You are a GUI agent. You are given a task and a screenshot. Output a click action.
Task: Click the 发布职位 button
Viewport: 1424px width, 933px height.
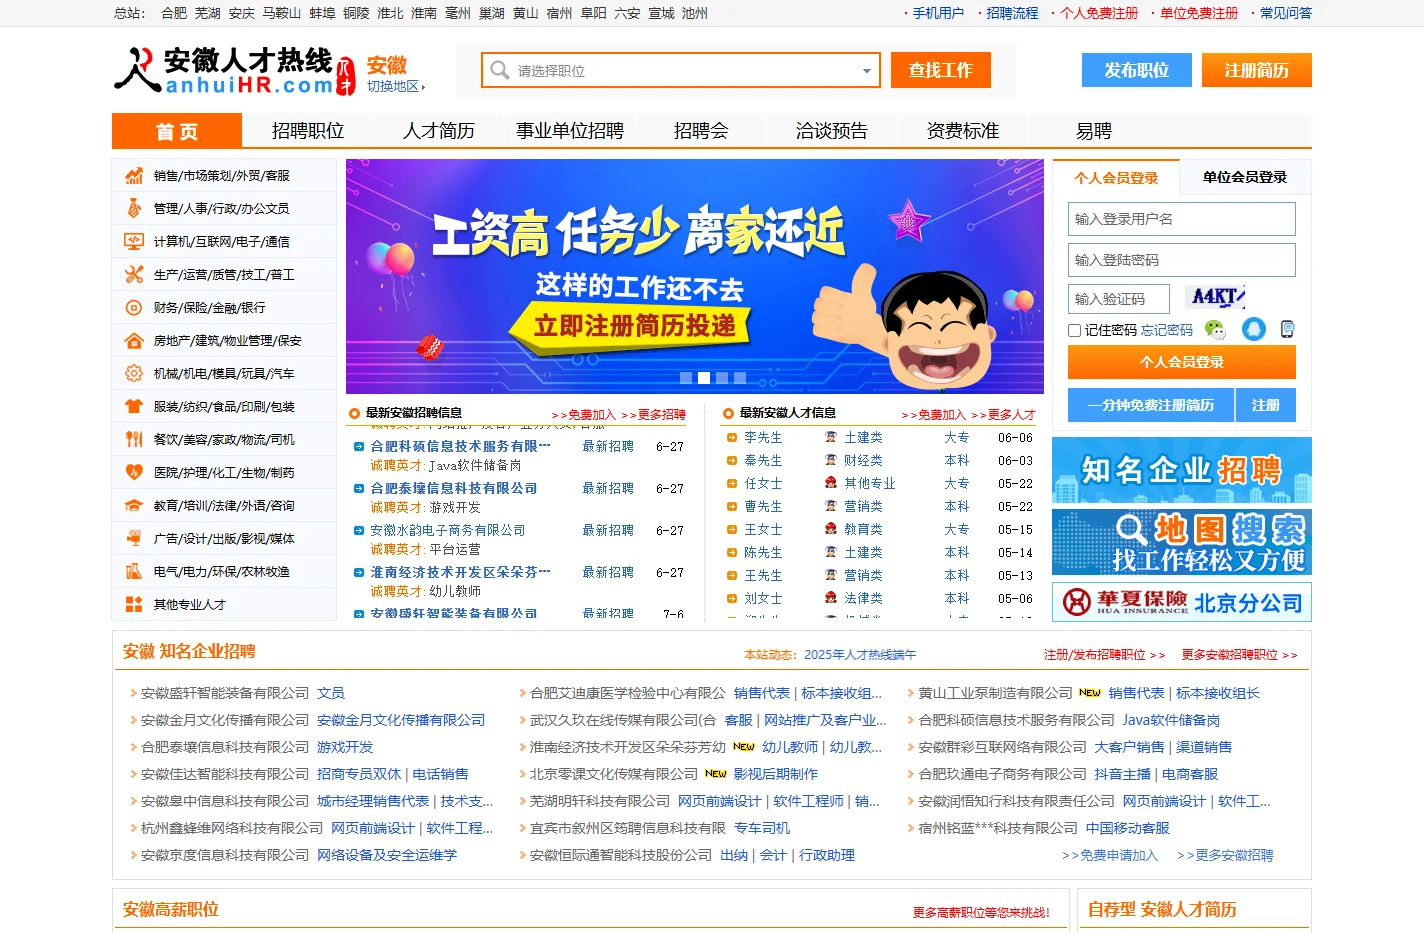click(1137, 70)
